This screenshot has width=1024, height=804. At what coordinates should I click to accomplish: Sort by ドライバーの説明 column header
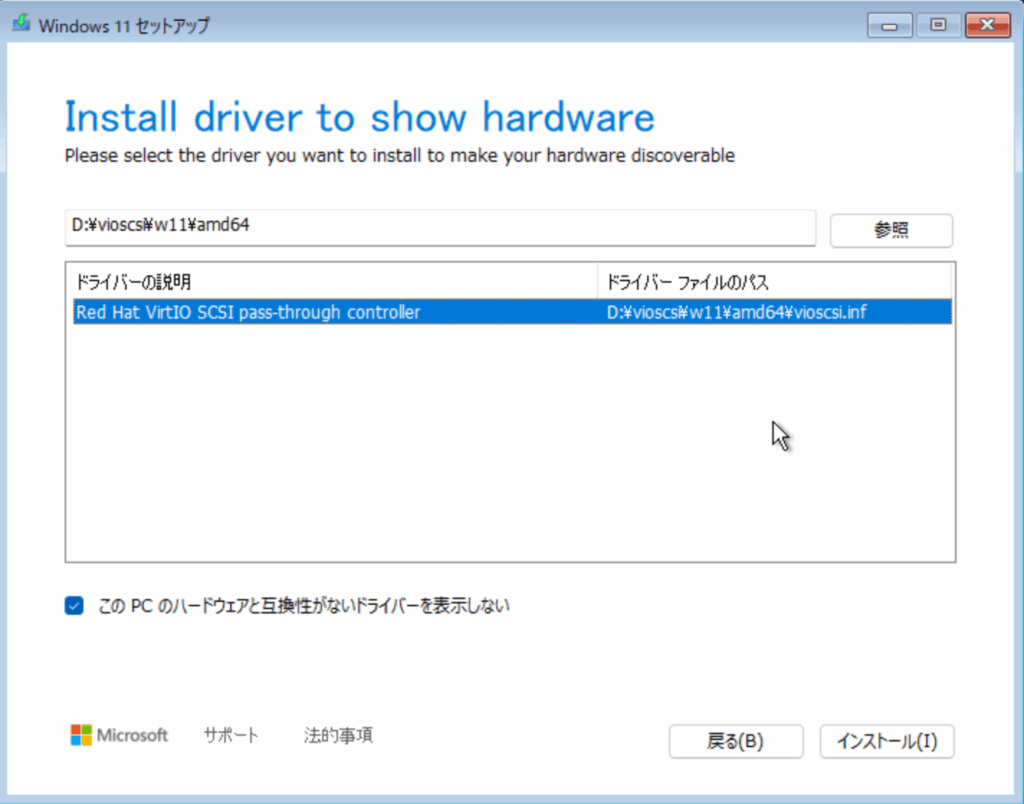point(330,281)
